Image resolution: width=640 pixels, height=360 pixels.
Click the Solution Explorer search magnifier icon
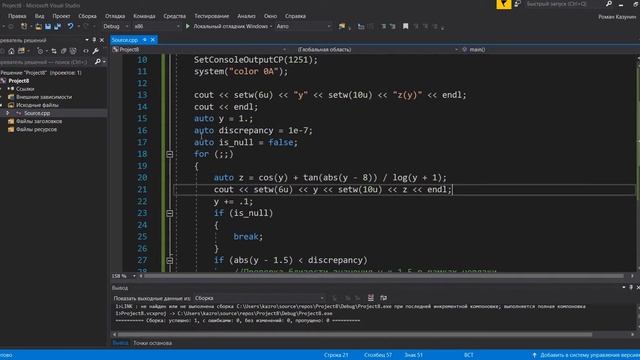click(x=98, y=62)
